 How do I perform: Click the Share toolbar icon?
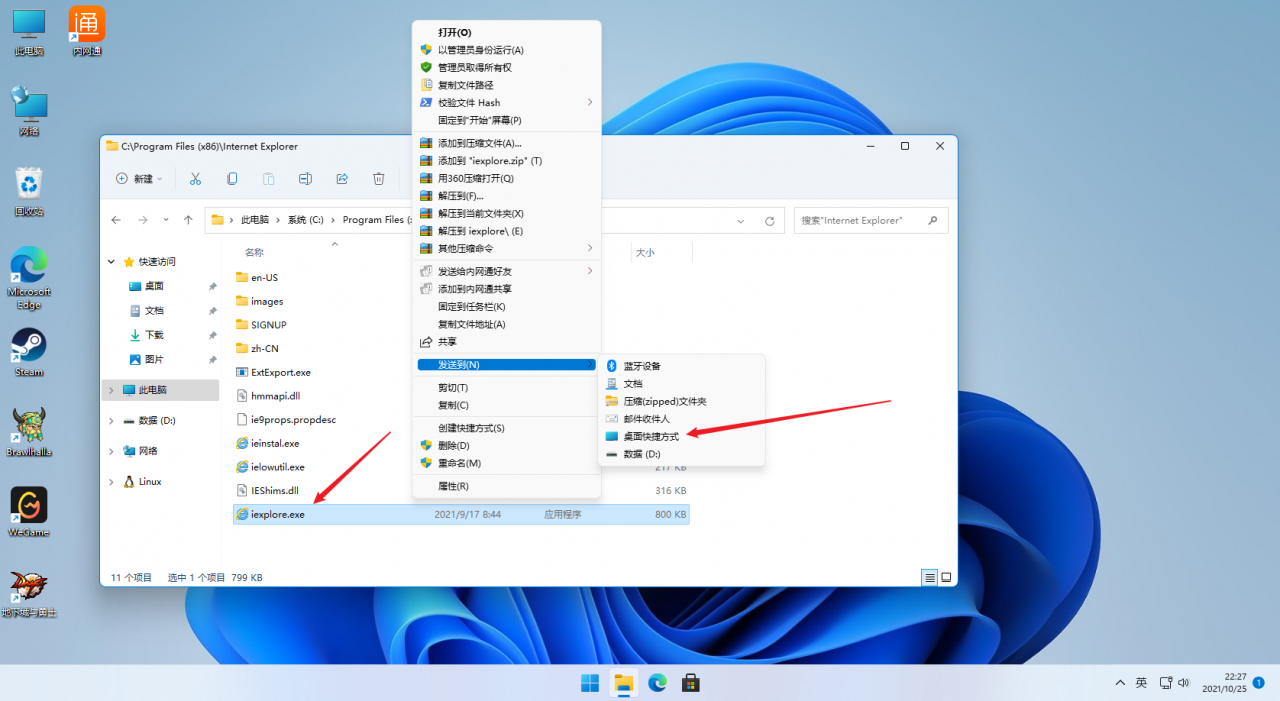point(342,179)
